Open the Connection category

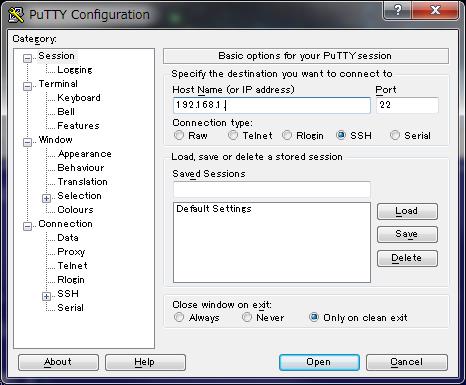pyautogui.click(x=65, y=224)
